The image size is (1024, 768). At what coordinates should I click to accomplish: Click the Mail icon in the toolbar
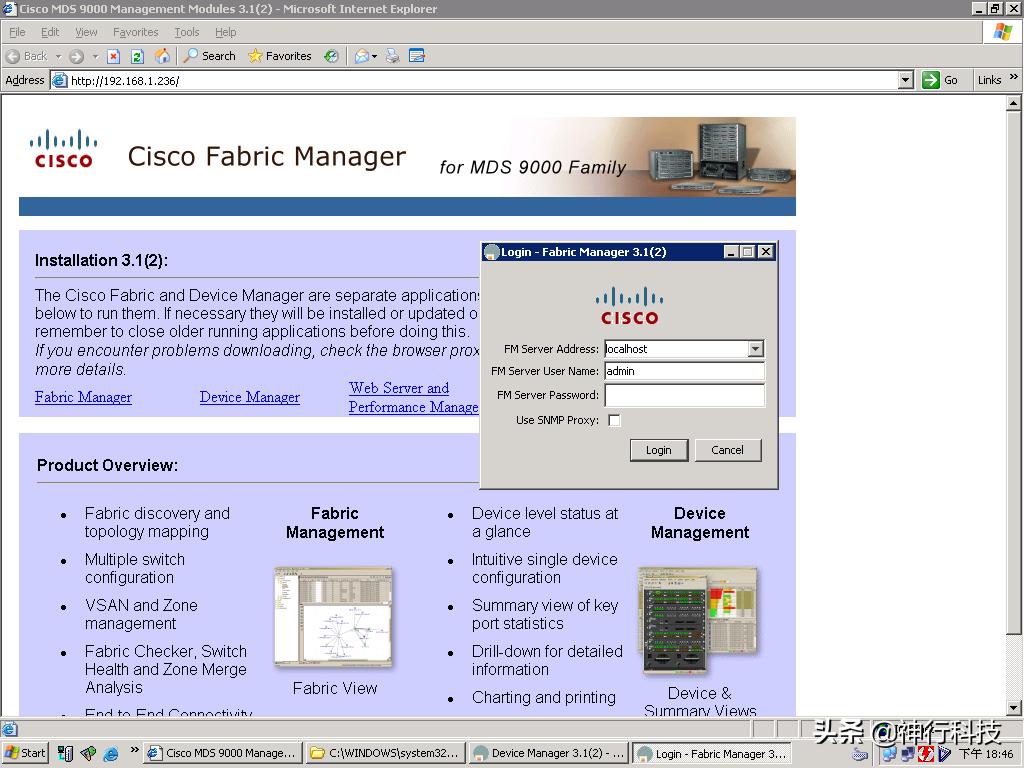click(361, 56)
